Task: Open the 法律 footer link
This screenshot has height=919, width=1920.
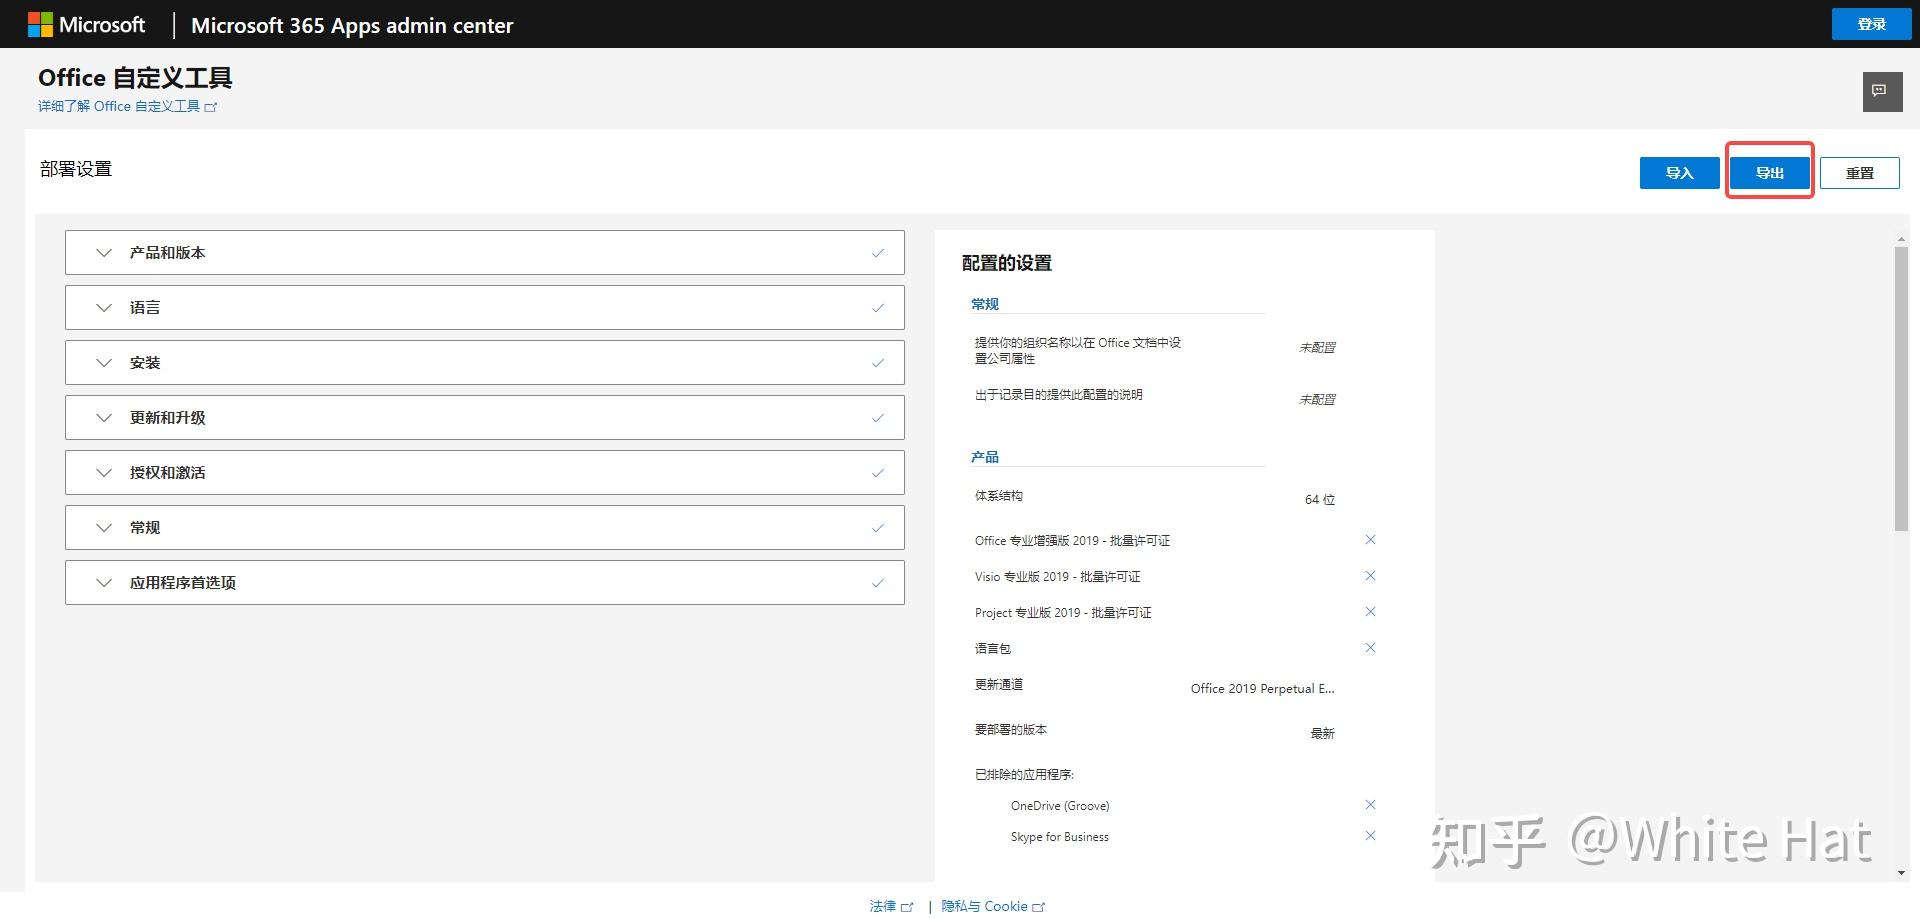Action: pos(891,906)
